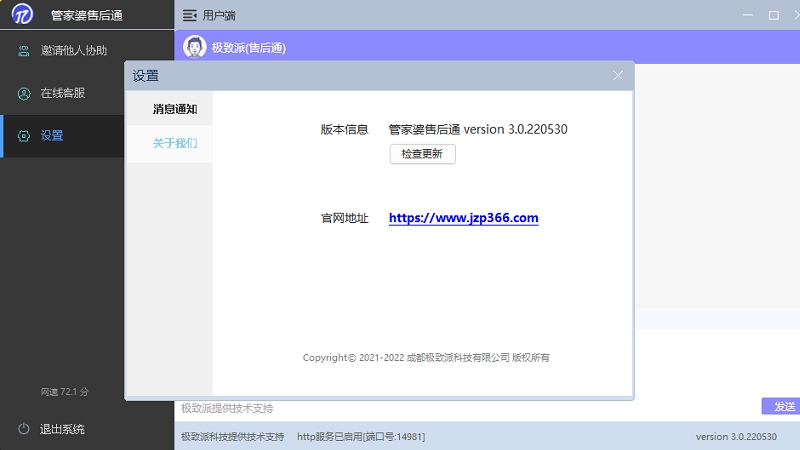The height and width of the screenshot is (450, 800).
Task: Click the 管家婆售后通 app logo
Action: tap(23, 15)
